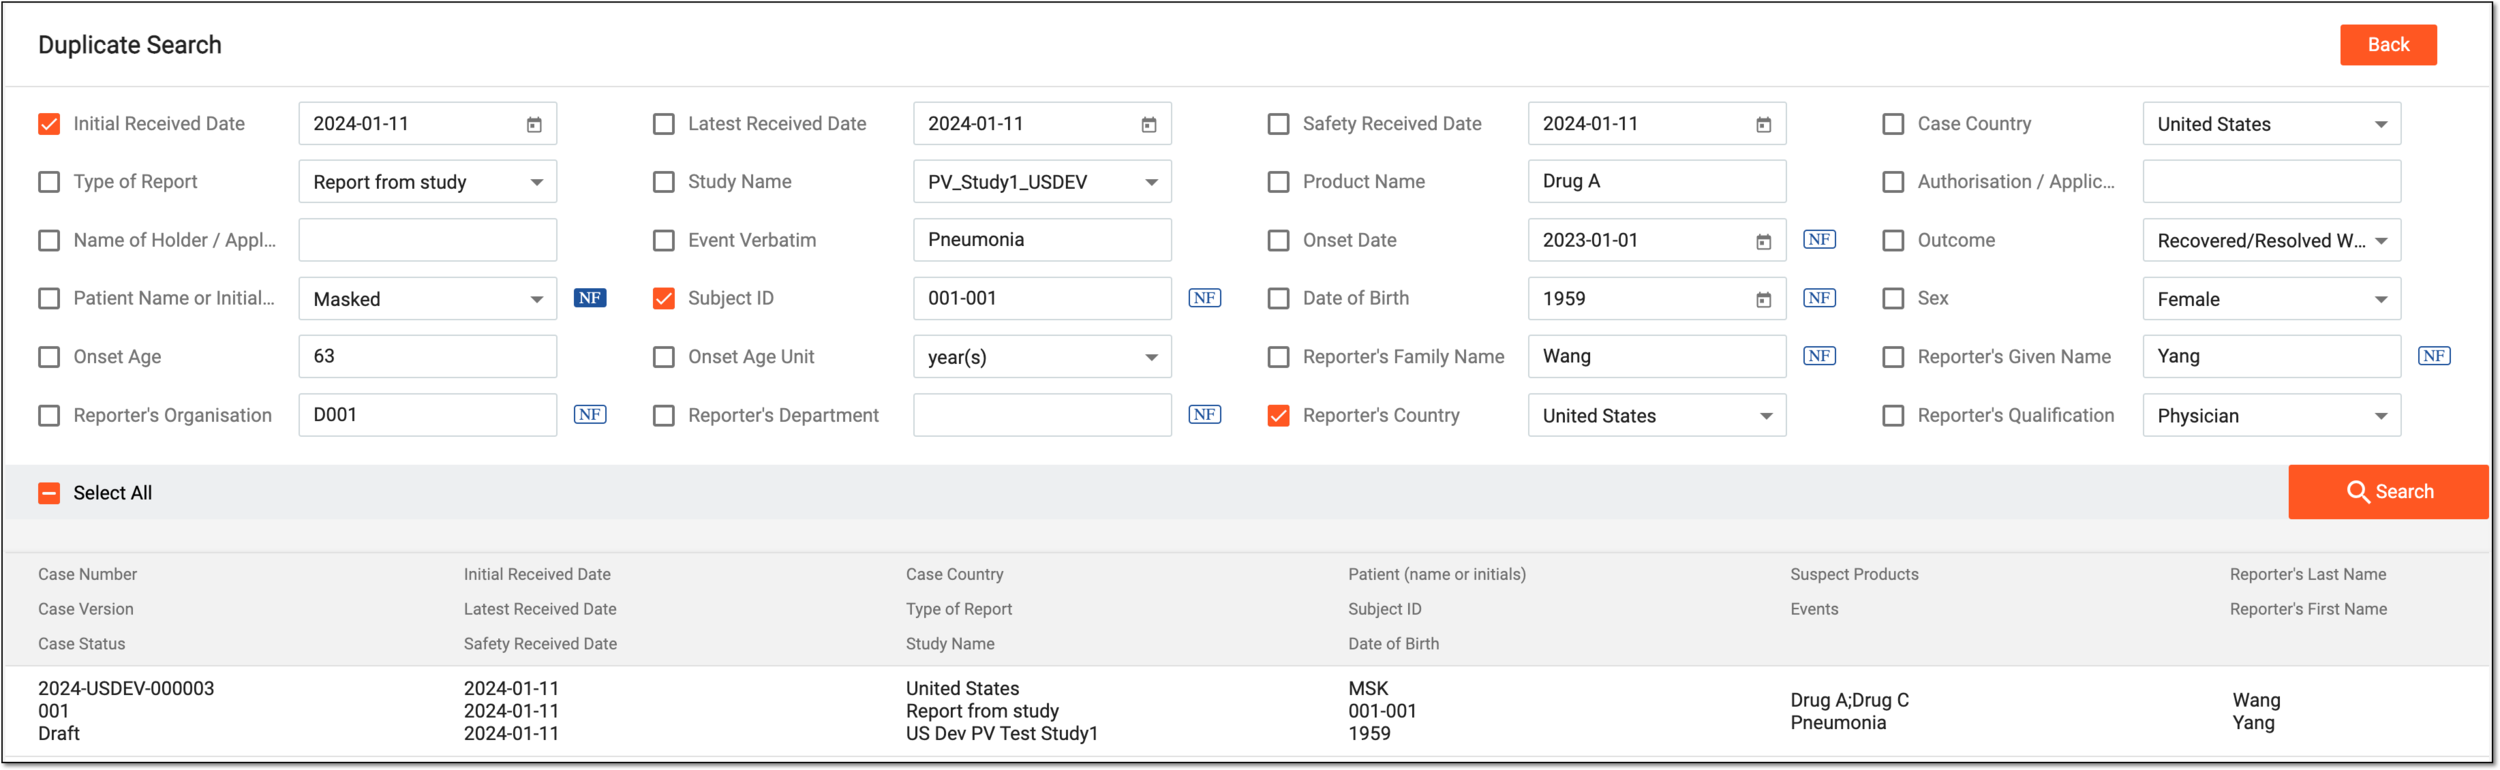Viewport: 2500px width, 770px height.
Task: Click the Suspect Products column header
Action: pos(1854,575)
